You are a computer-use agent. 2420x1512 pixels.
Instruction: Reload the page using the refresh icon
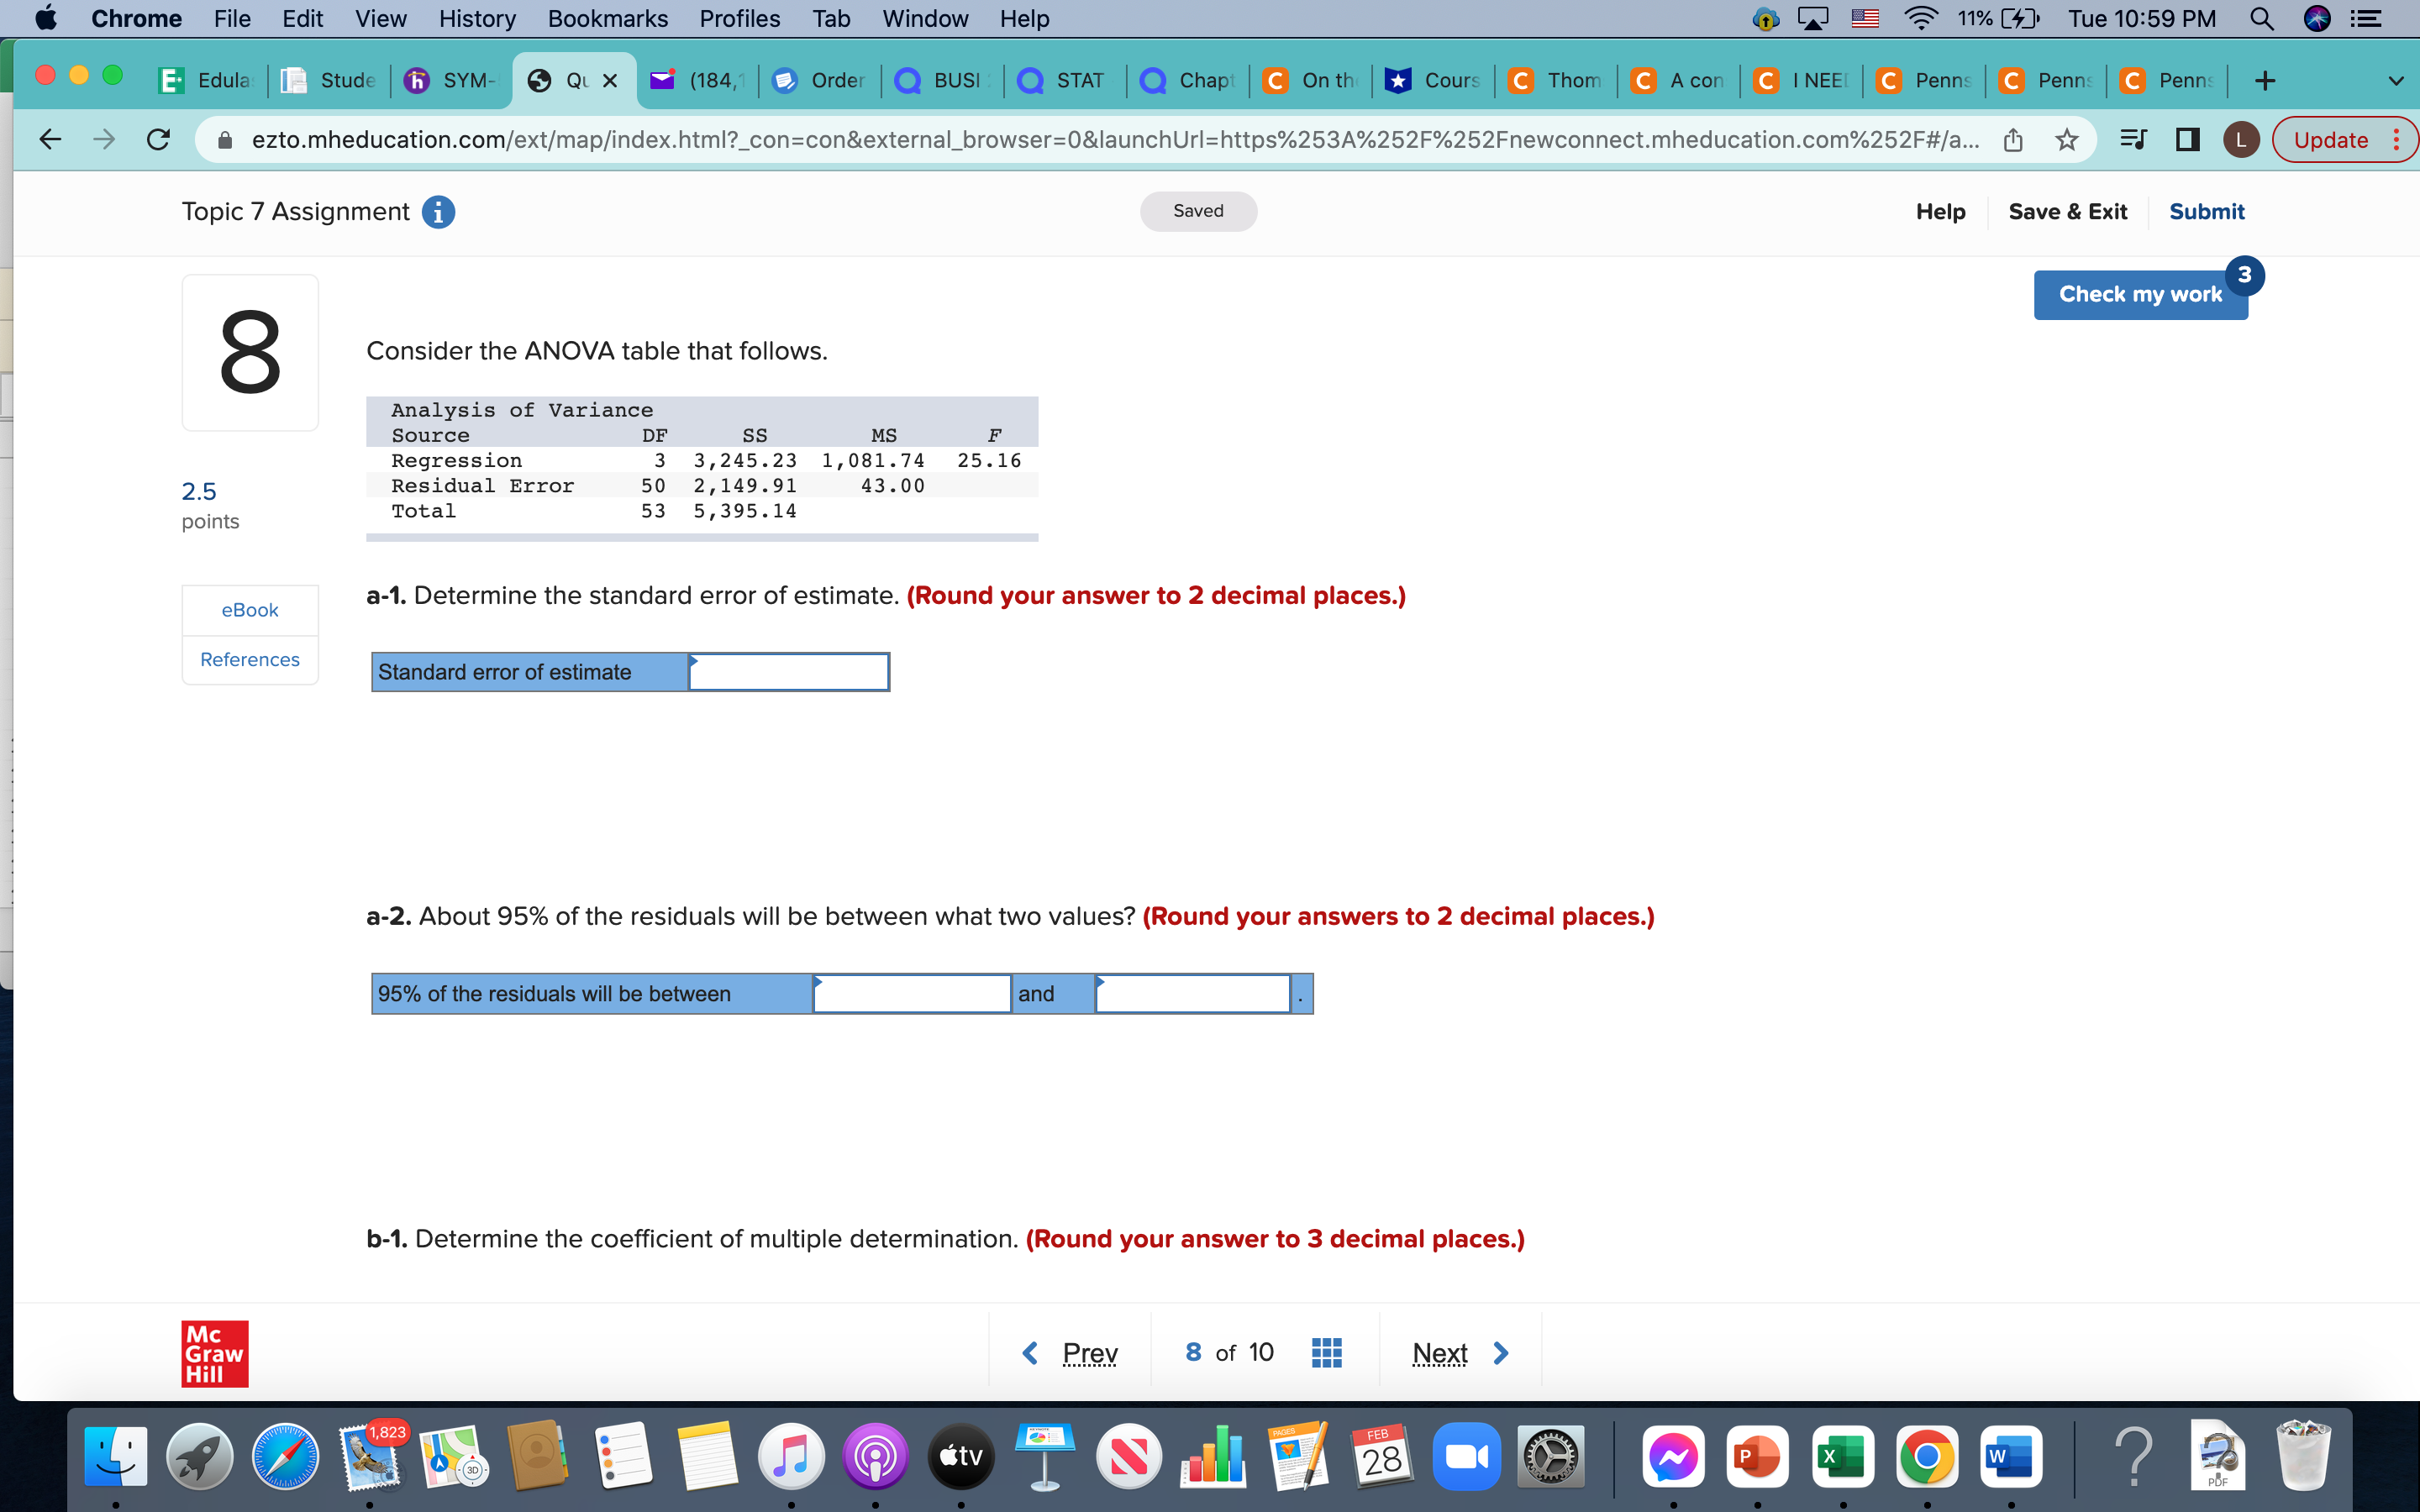click(x=158, y=139)
